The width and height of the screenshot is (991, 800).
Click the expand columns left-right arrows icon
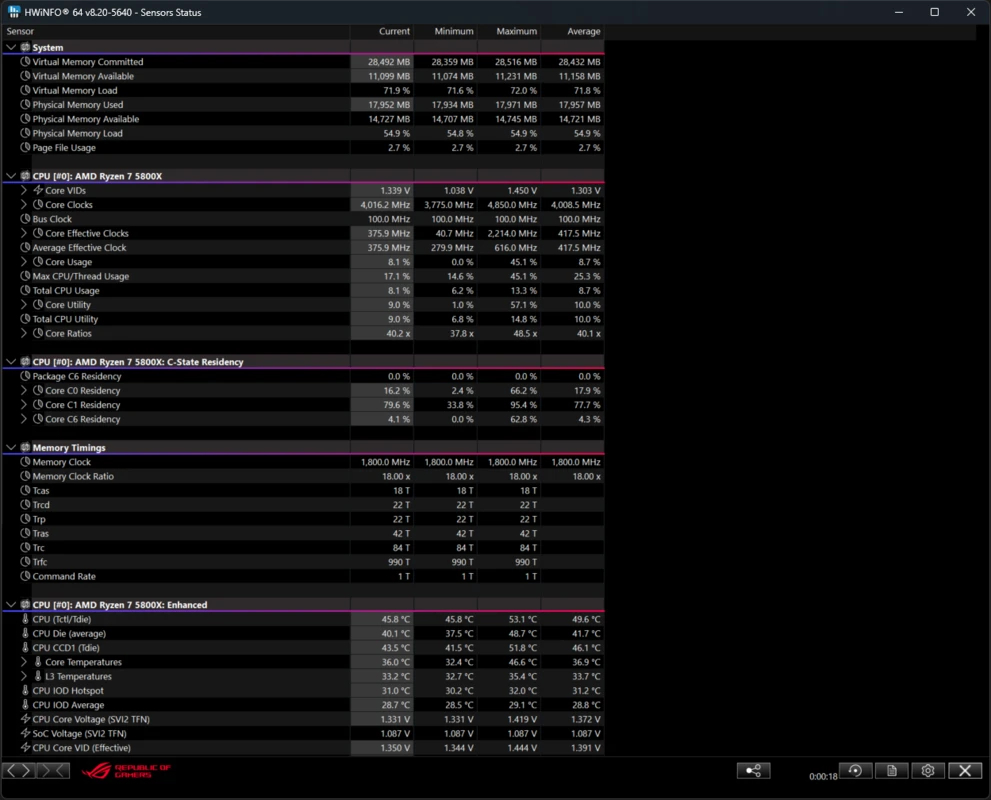(x=19, y=771)
